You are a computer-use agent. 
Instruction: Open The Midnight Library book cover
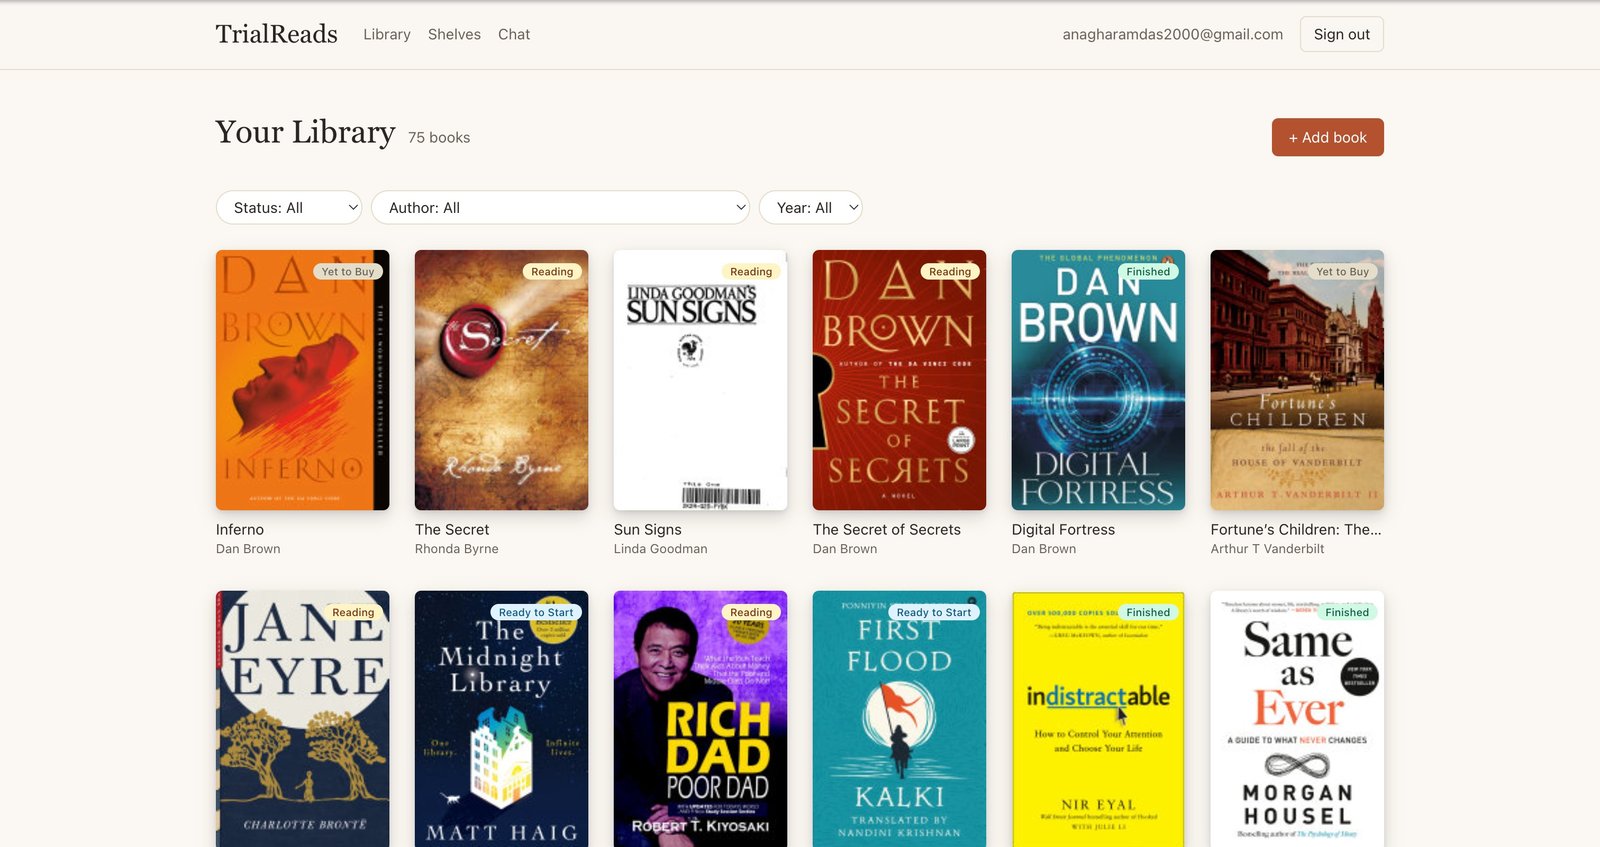pos(501,719)
